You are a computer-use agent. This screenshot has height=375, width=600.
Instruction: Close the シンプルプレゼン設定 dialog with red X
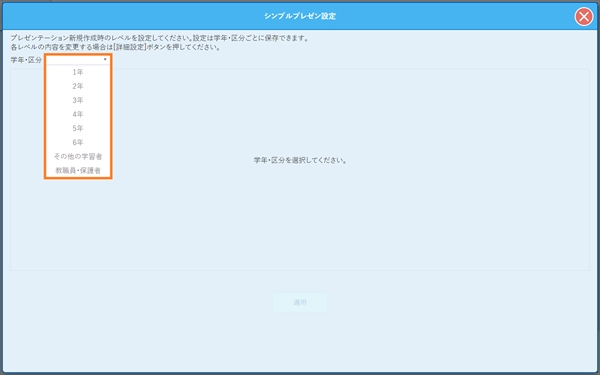pyautogui.click(x=584, y=17)
